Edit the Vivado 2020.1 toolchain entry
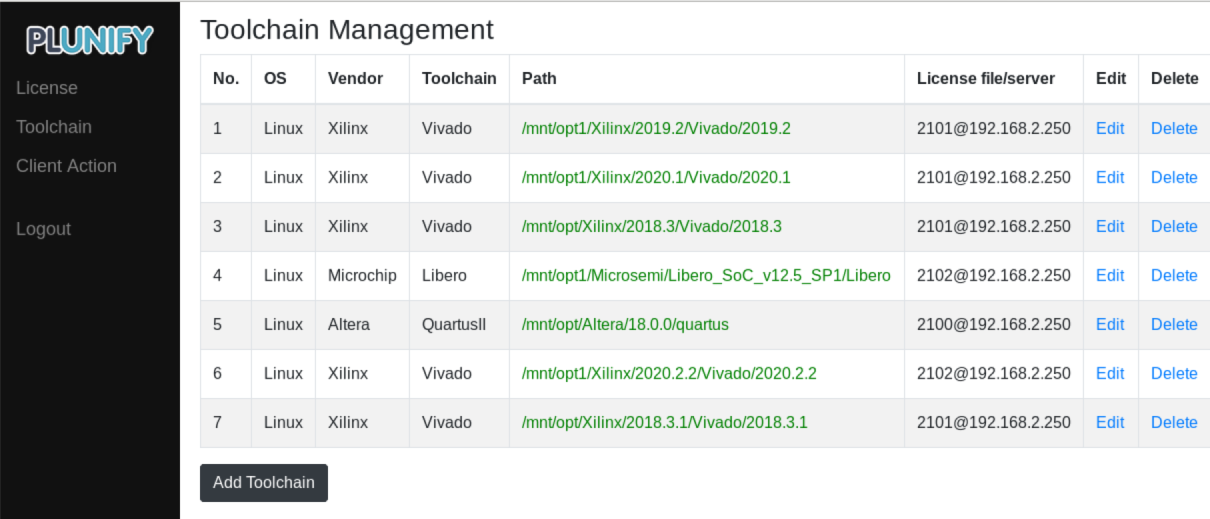Image resolution: width=1210 pixels, height=519 pixels. pos(1110,177)
